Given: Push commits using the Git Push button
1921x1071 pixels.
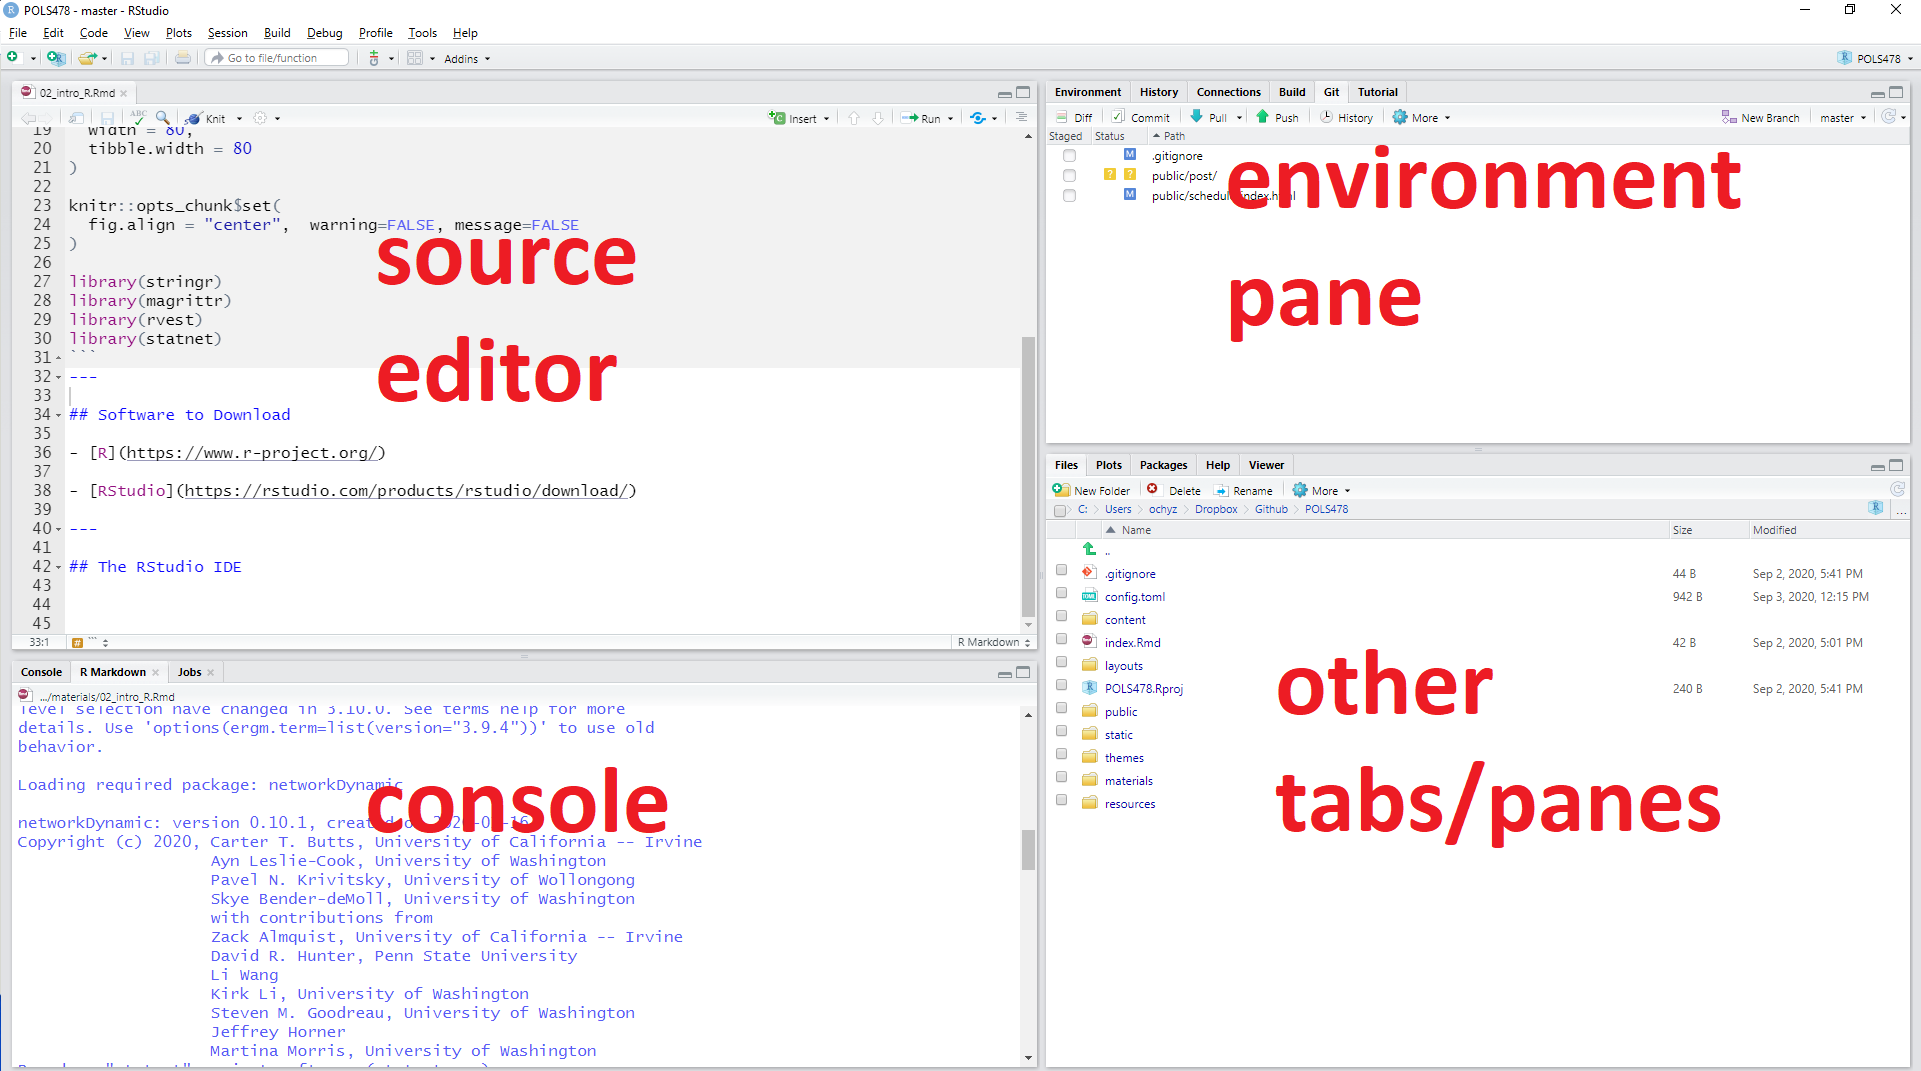Looking at the screenshot, I should 1278,117.
